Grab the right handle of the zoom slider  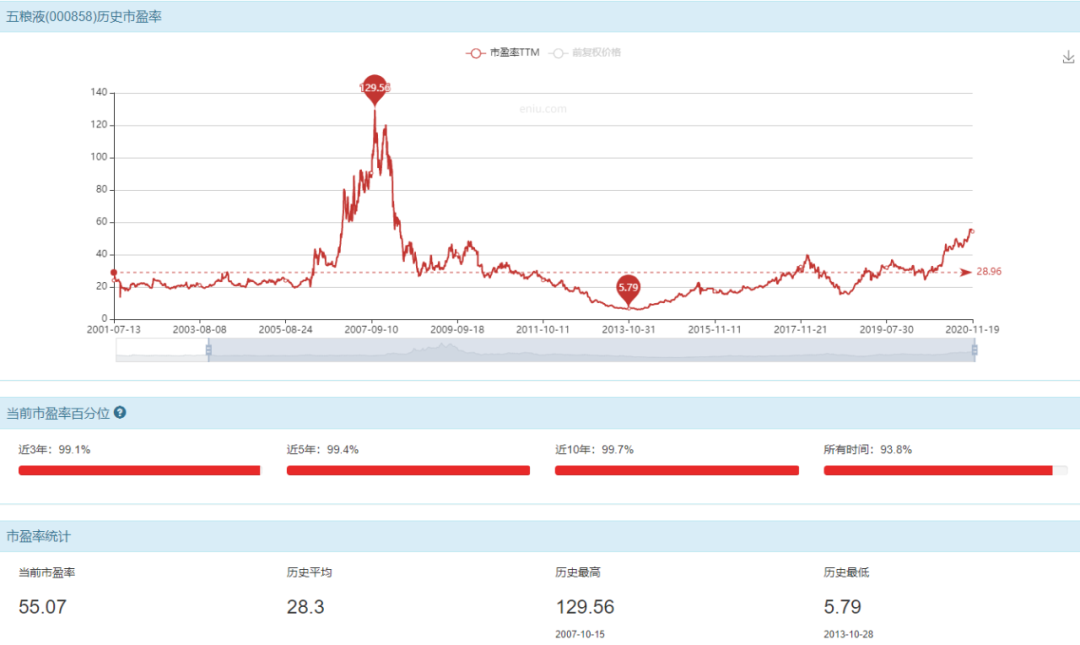(974, 350)
